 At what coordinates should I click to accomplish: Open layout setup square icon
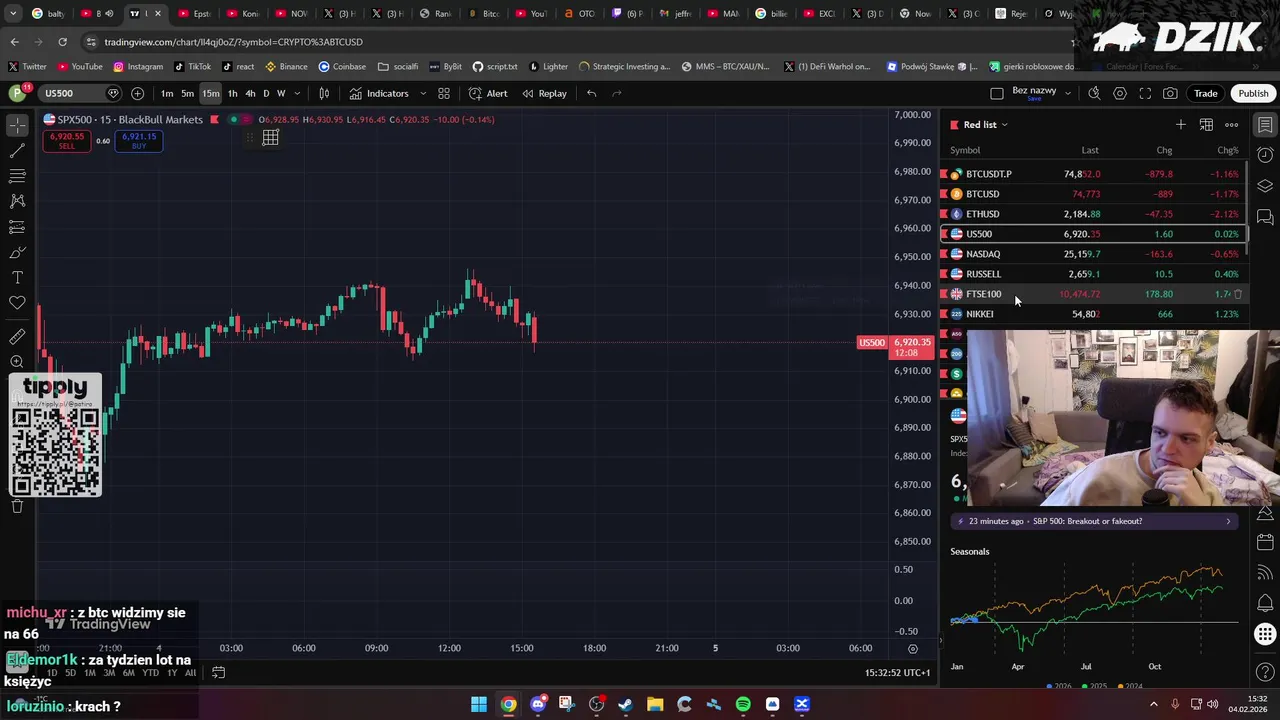[x=997, y=93]
